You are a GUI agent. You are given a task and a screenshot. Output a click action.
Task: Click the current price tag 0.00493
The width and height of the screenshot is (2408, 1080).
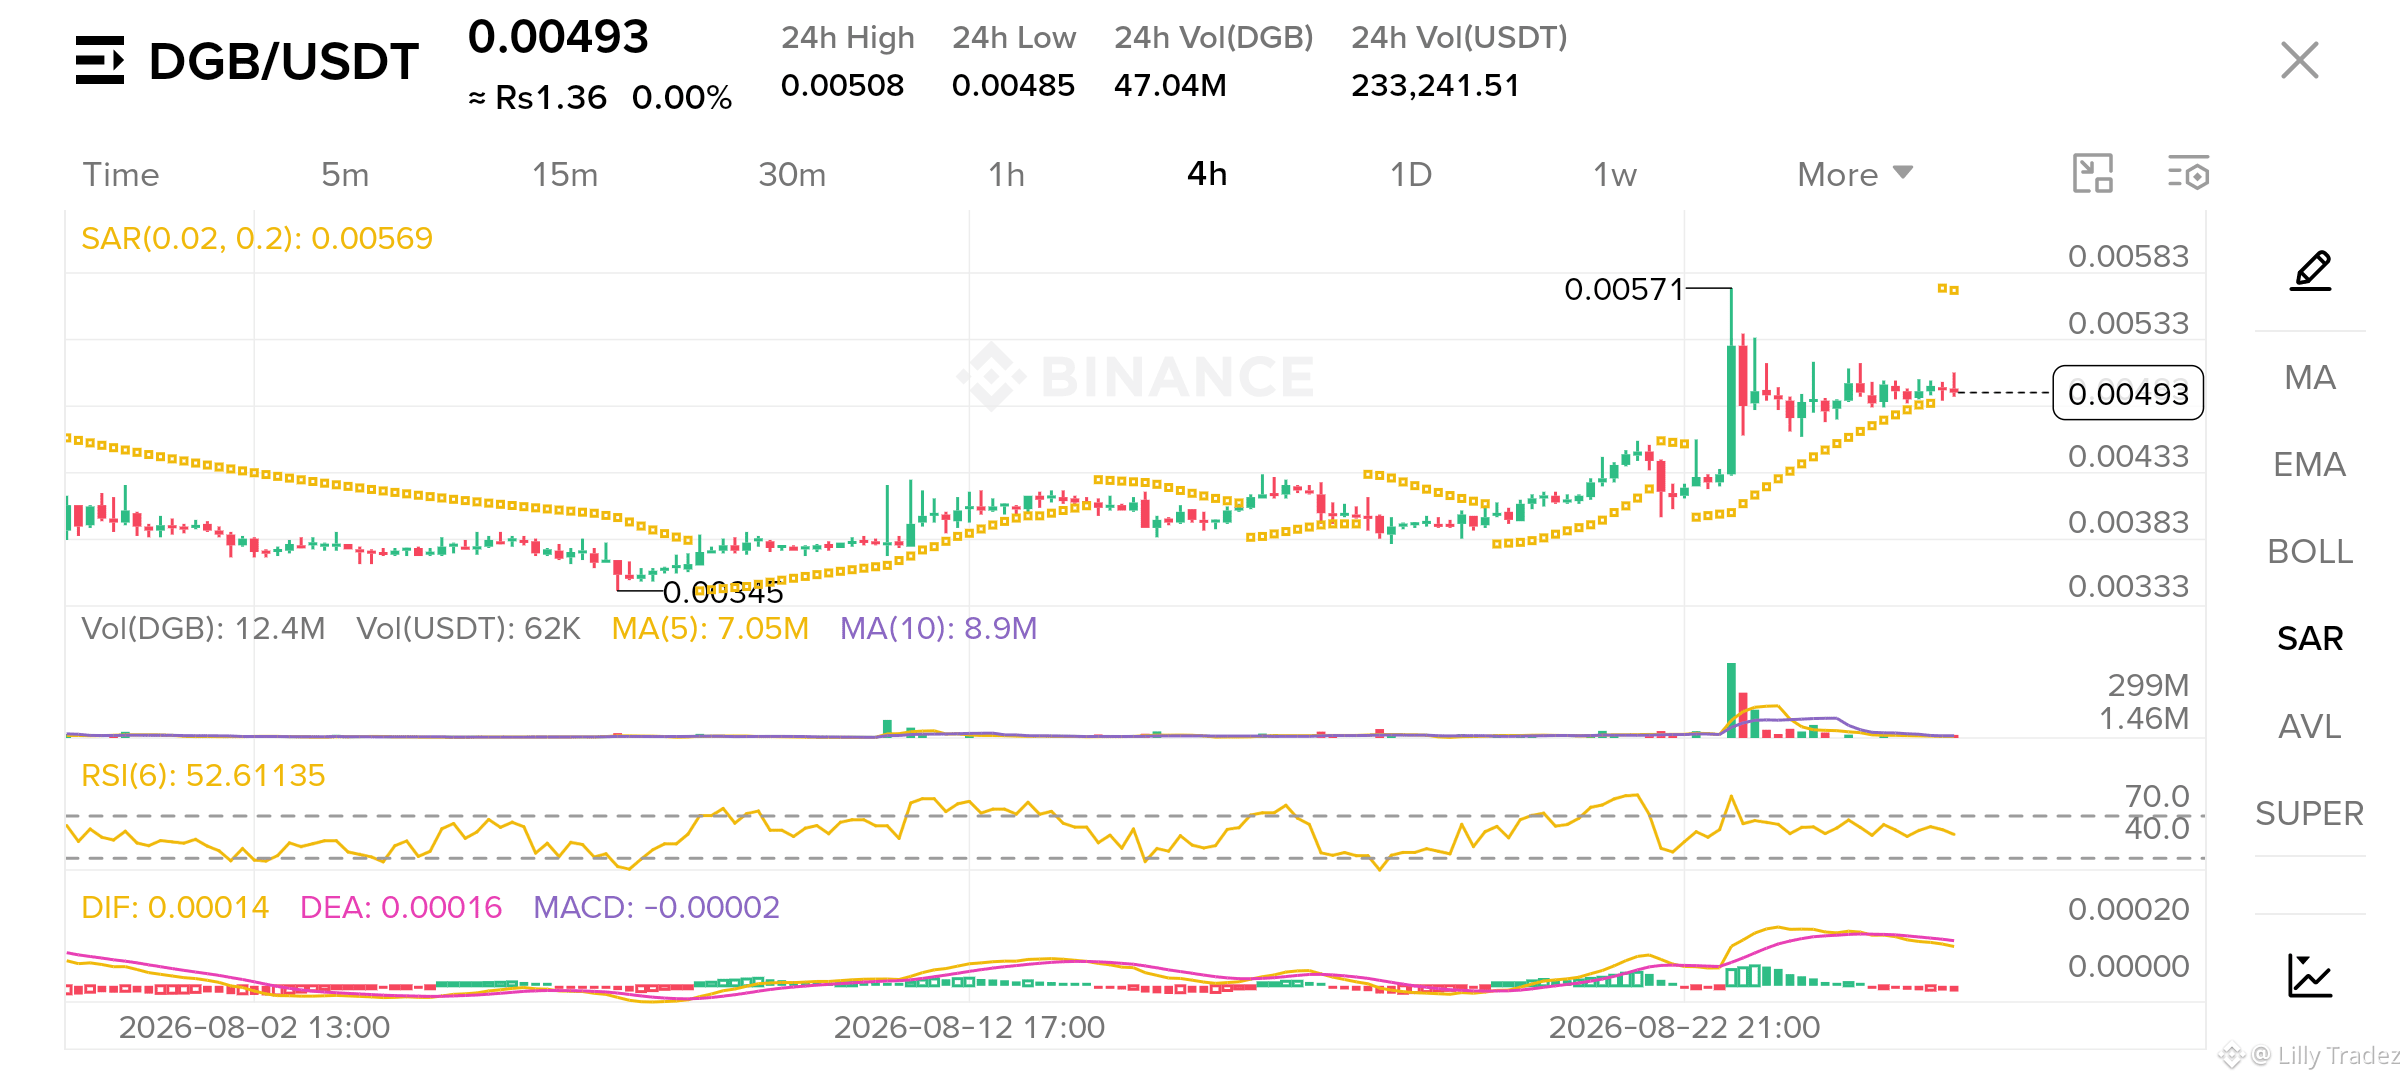[x=2128, y=393]
